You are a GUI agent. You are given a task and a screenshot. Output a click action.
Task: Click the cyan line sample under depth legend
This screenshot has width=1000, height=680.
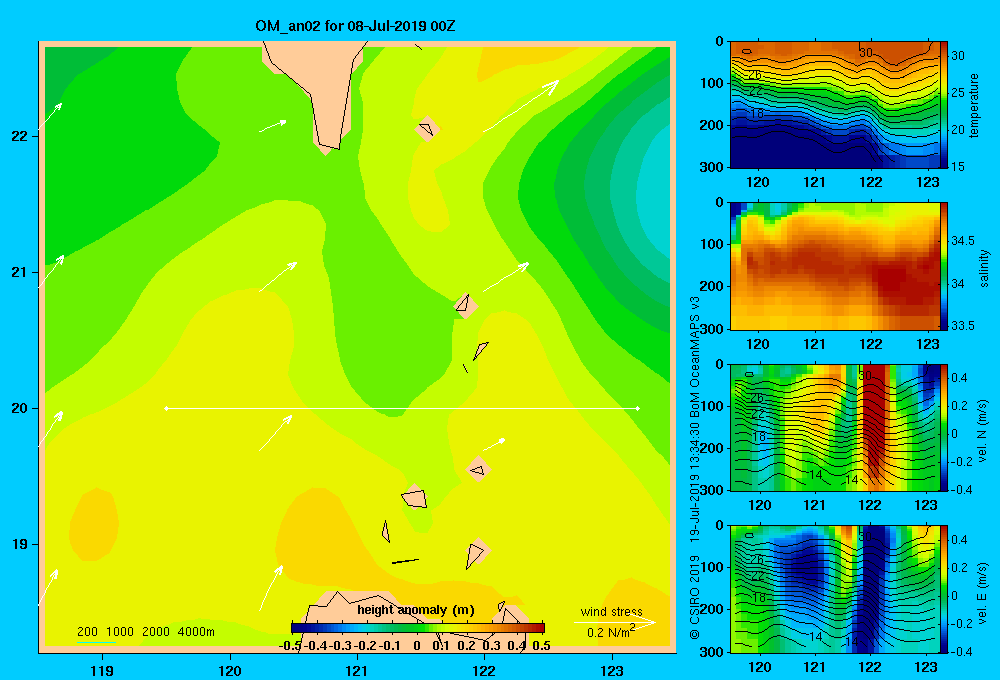tap(97, 642)
